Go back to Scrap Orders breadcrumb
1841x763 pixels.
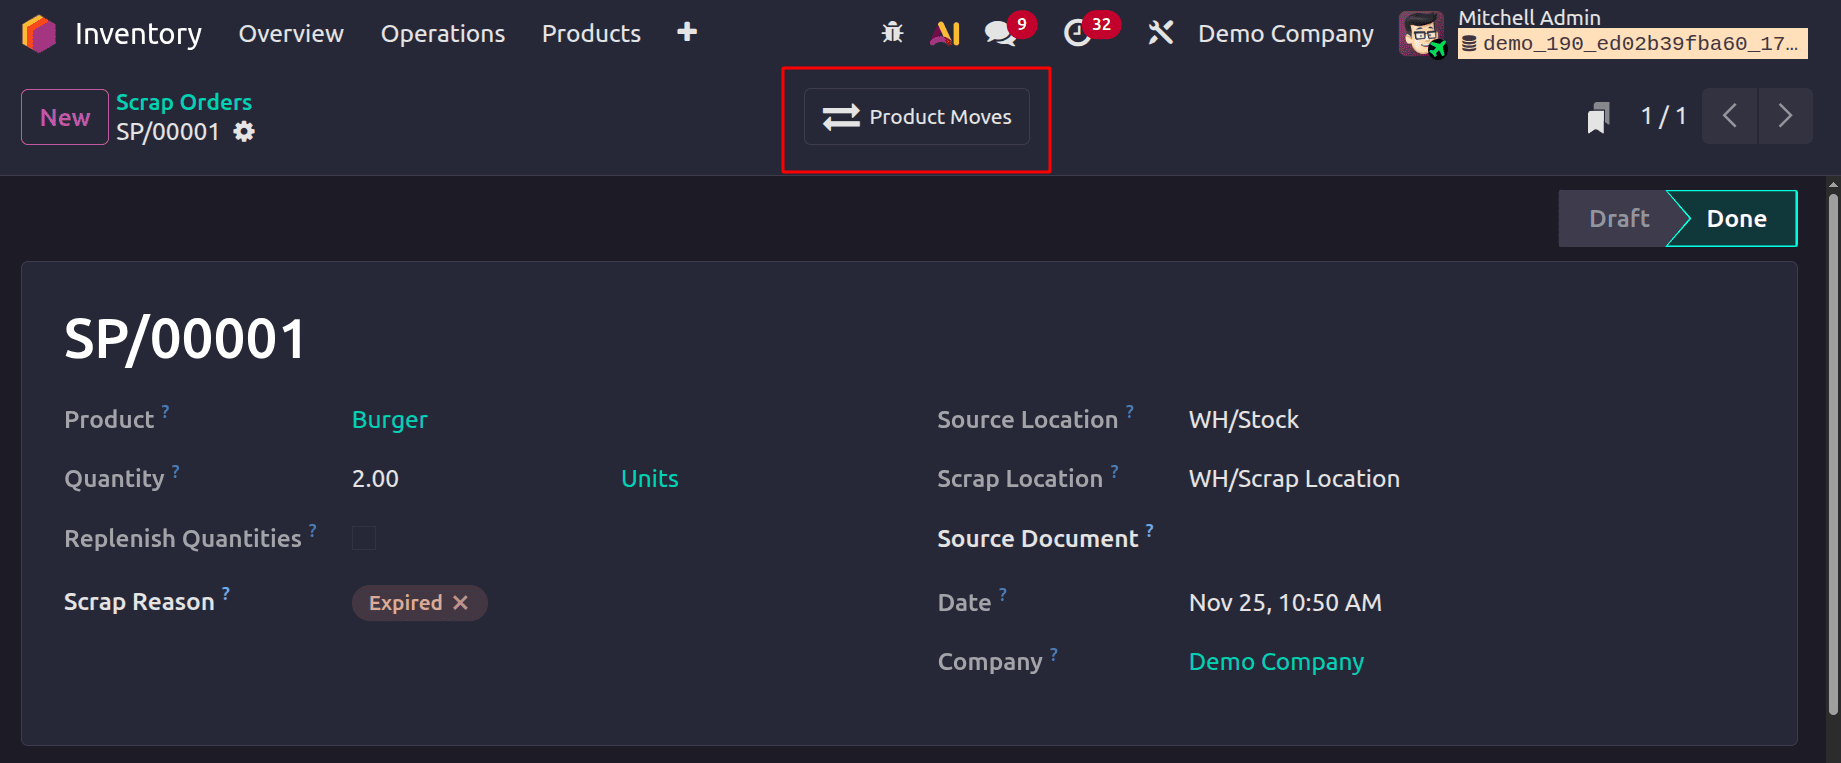[x=184, y=102]
